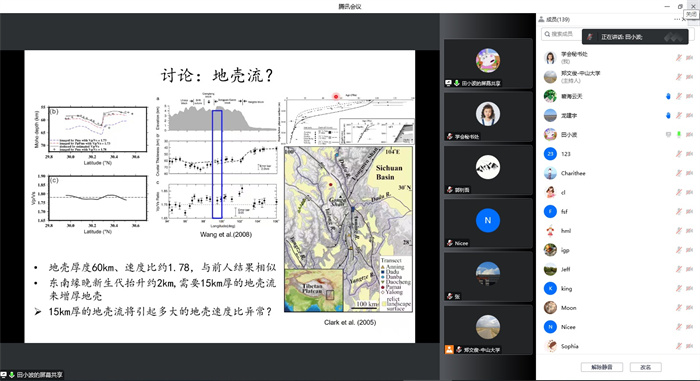Click the host badge icon on 郑文俊-中山大学 video tile
700x381 pixels.
pos(449,349)
